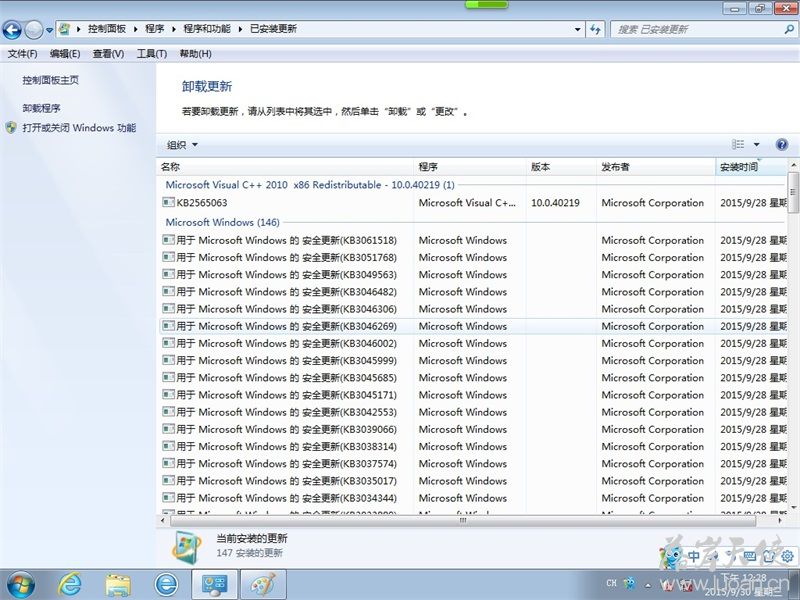The width and height of the screenshot is (800, 600).
Task: Click the icon of update KB3039066
Action: tap(168, 429)
